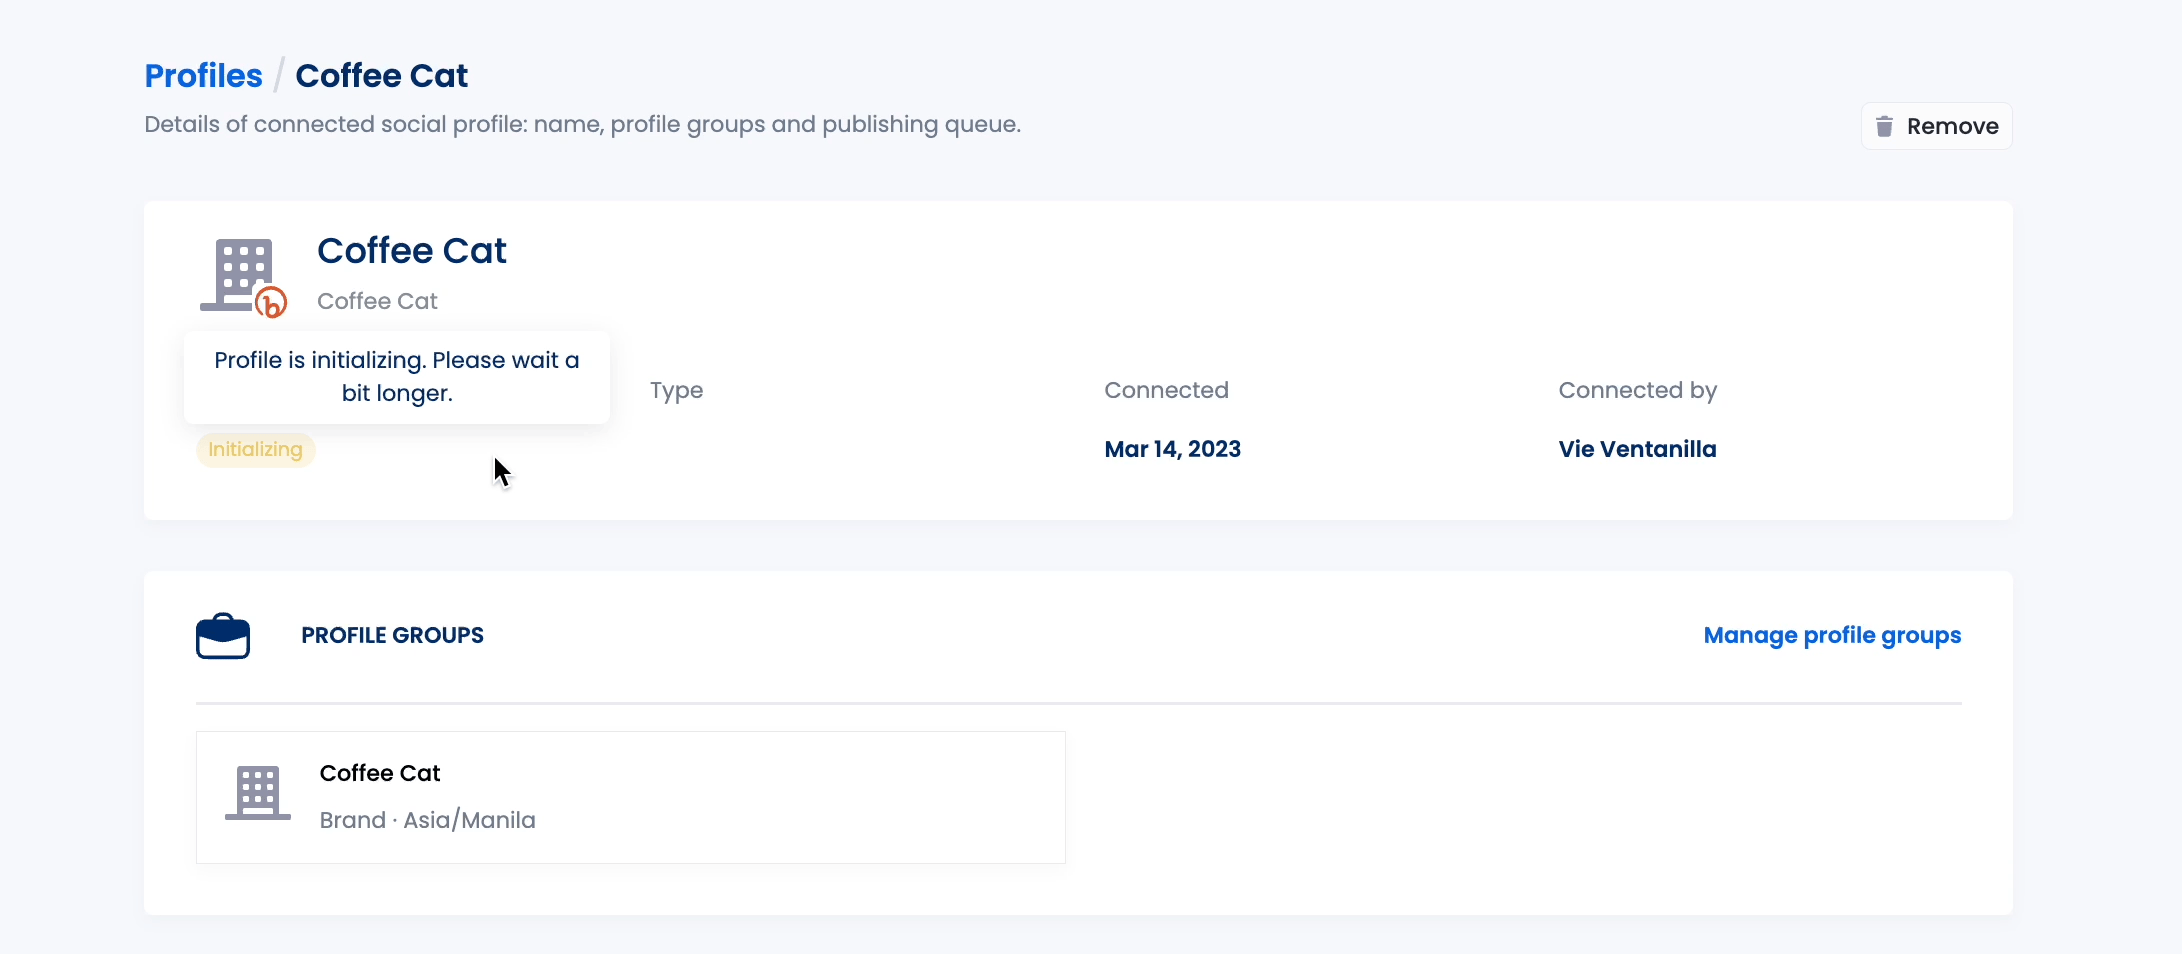Click the page description about connected social profile

pos(583,125)
